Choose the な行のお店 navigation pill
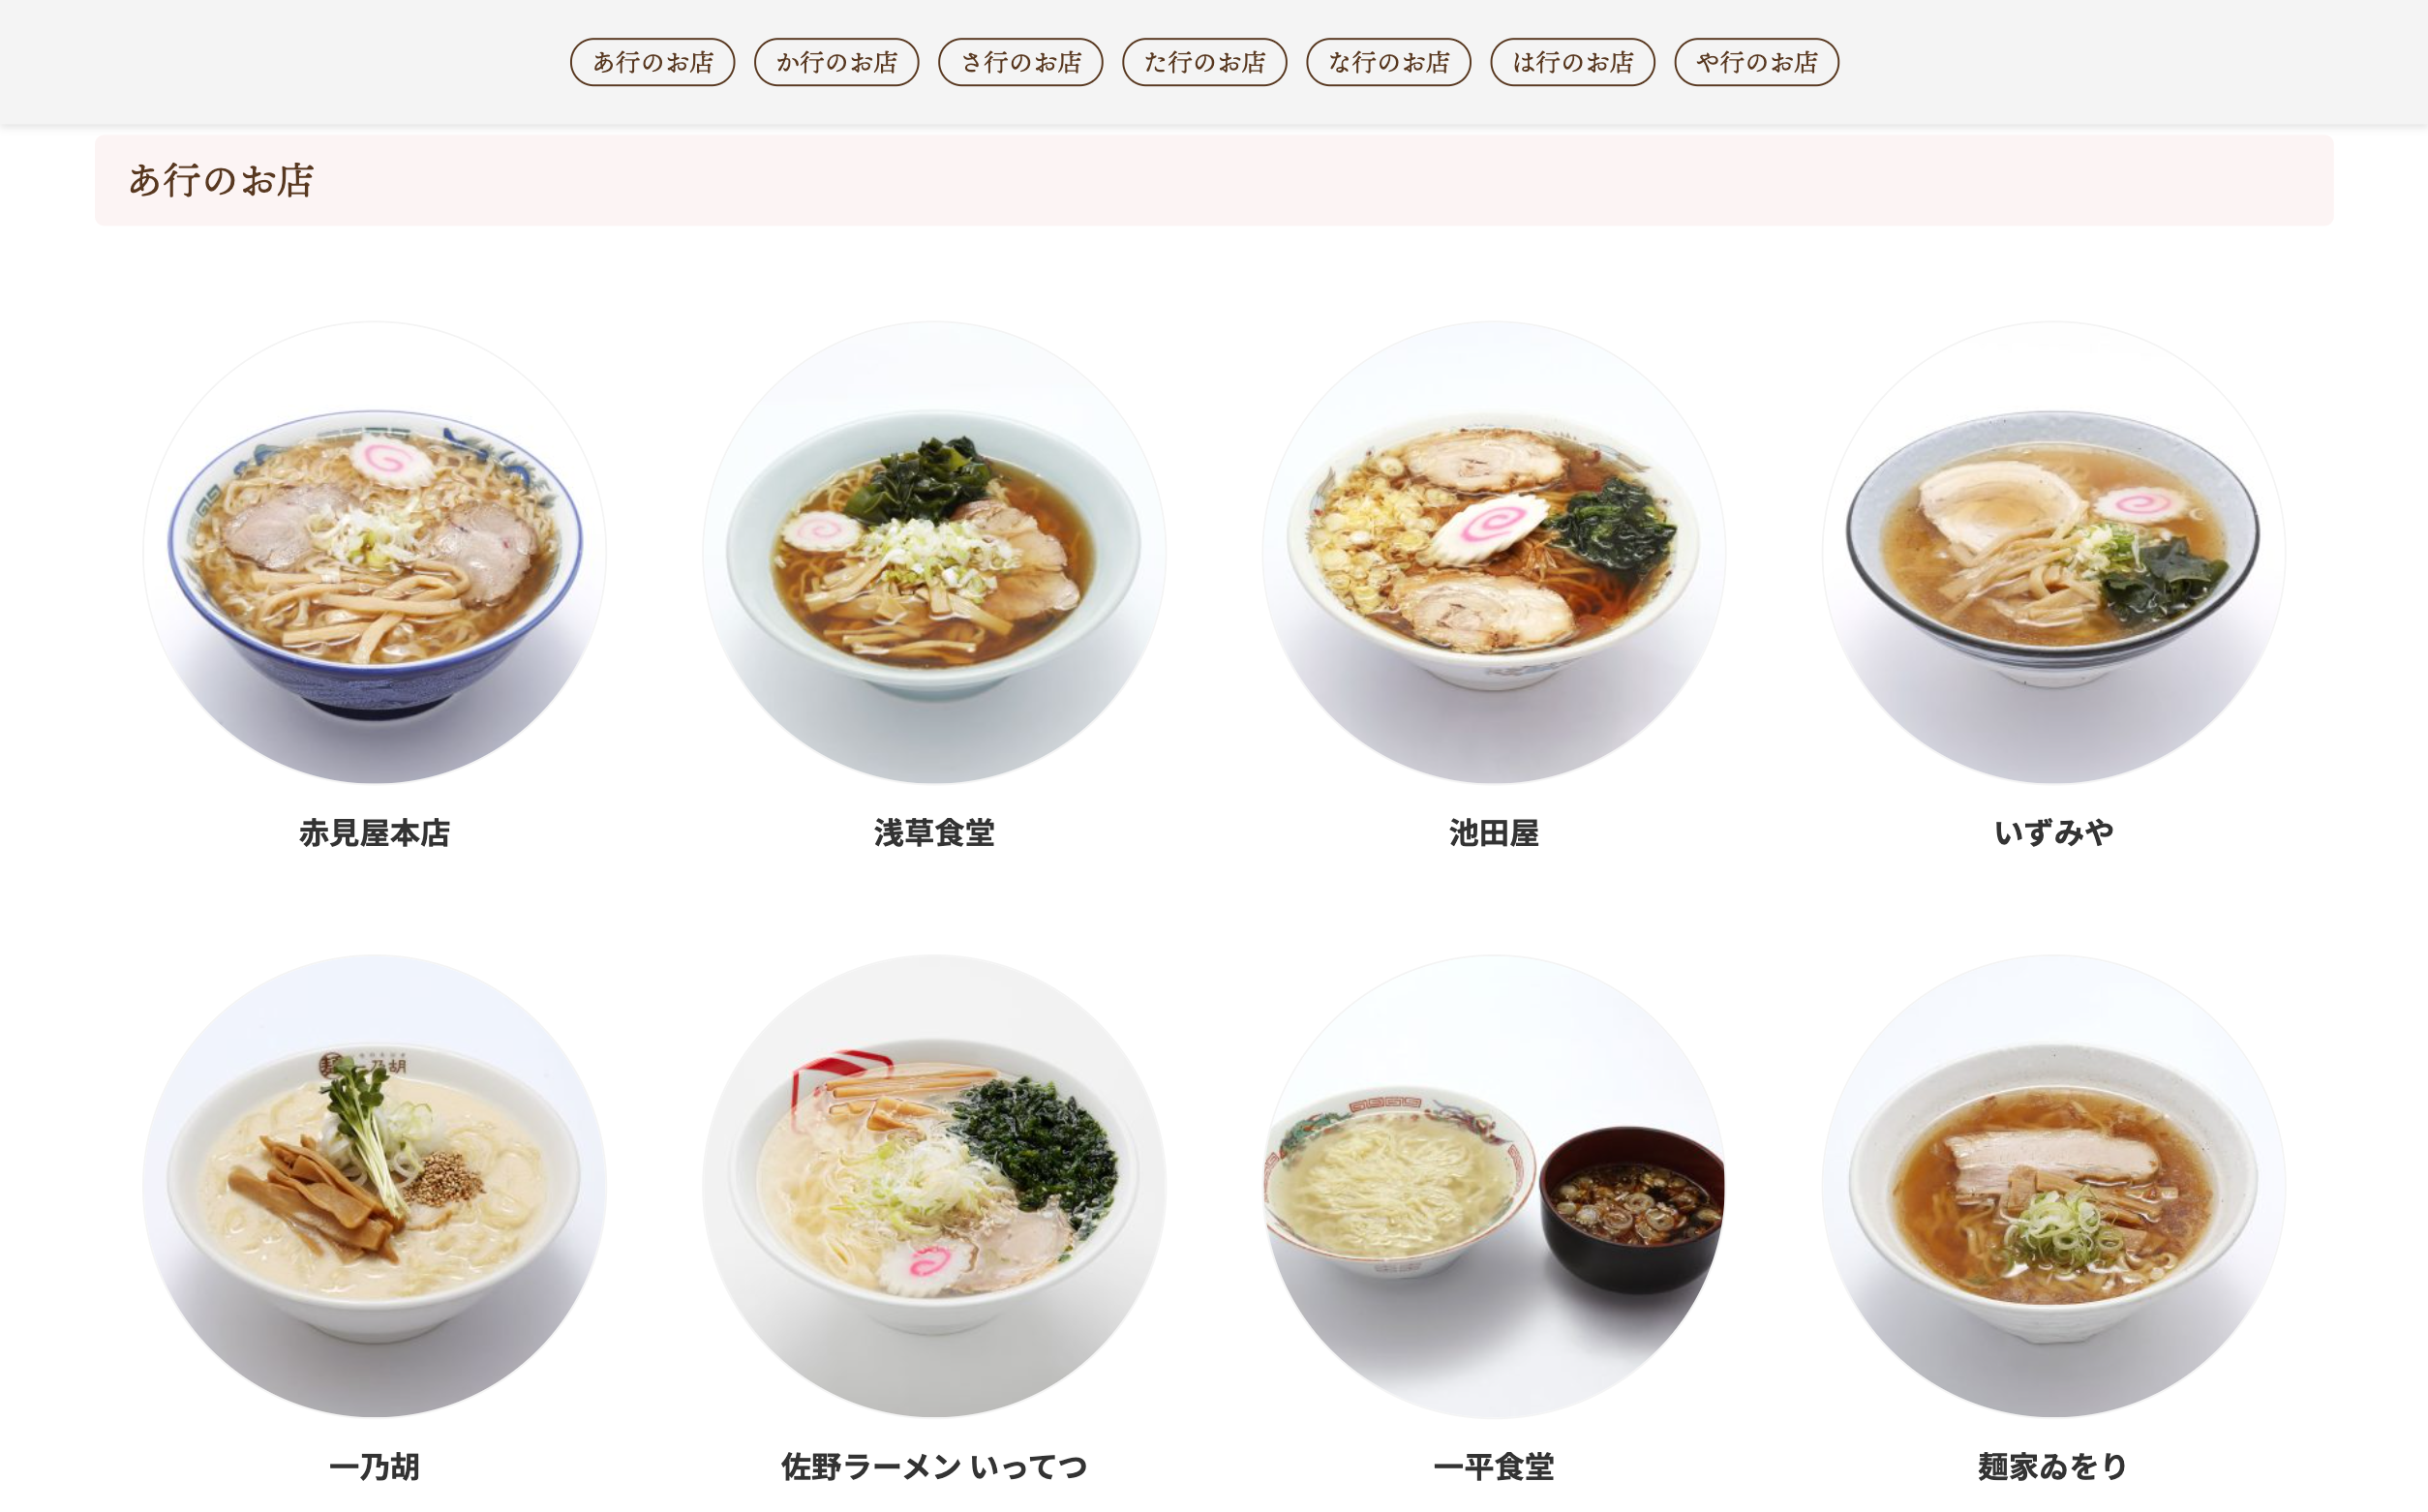2428x1512 pixels. click(1388, 62)
